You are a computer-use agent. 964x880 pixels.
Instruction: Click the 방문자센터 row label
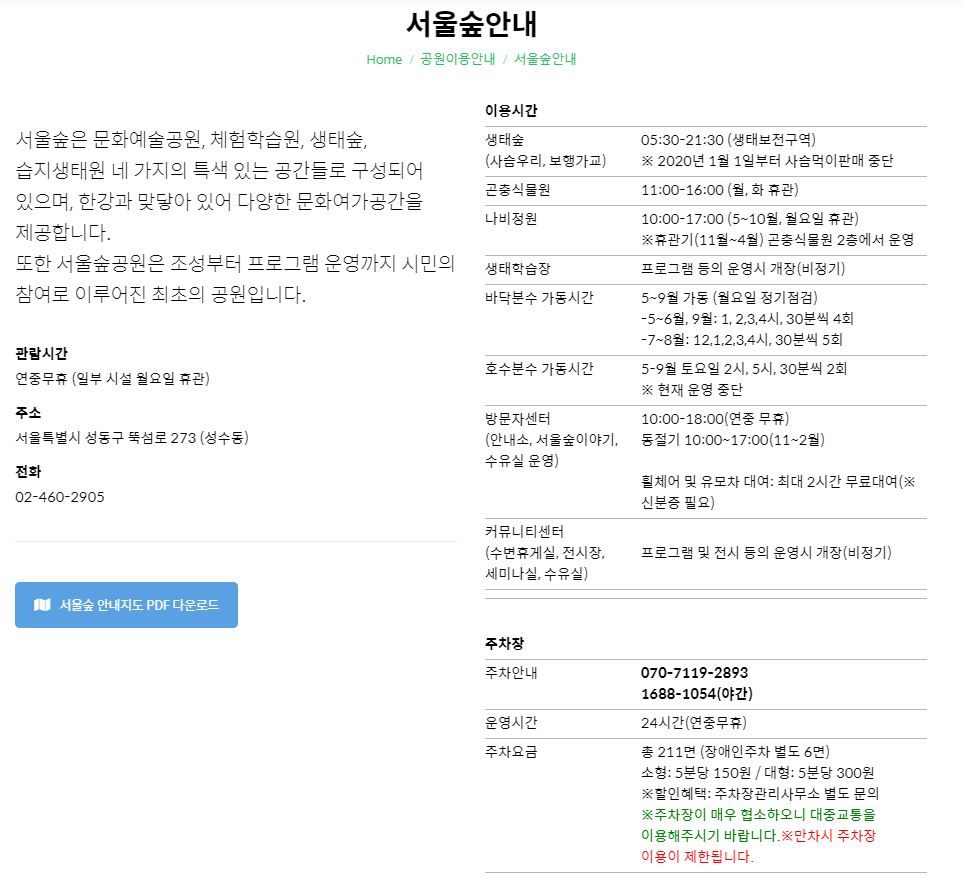click(x=517, y=418)
